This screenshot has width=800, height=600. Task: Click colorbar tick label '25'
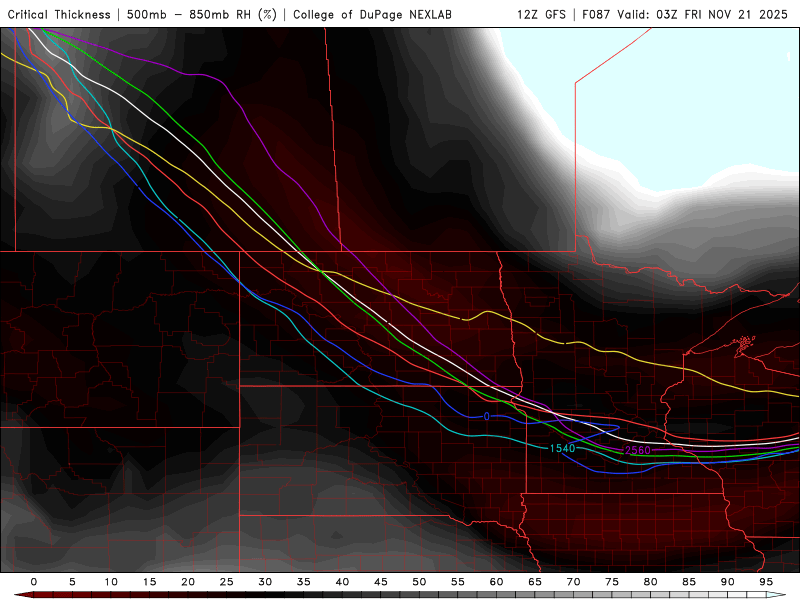(227, 582)
